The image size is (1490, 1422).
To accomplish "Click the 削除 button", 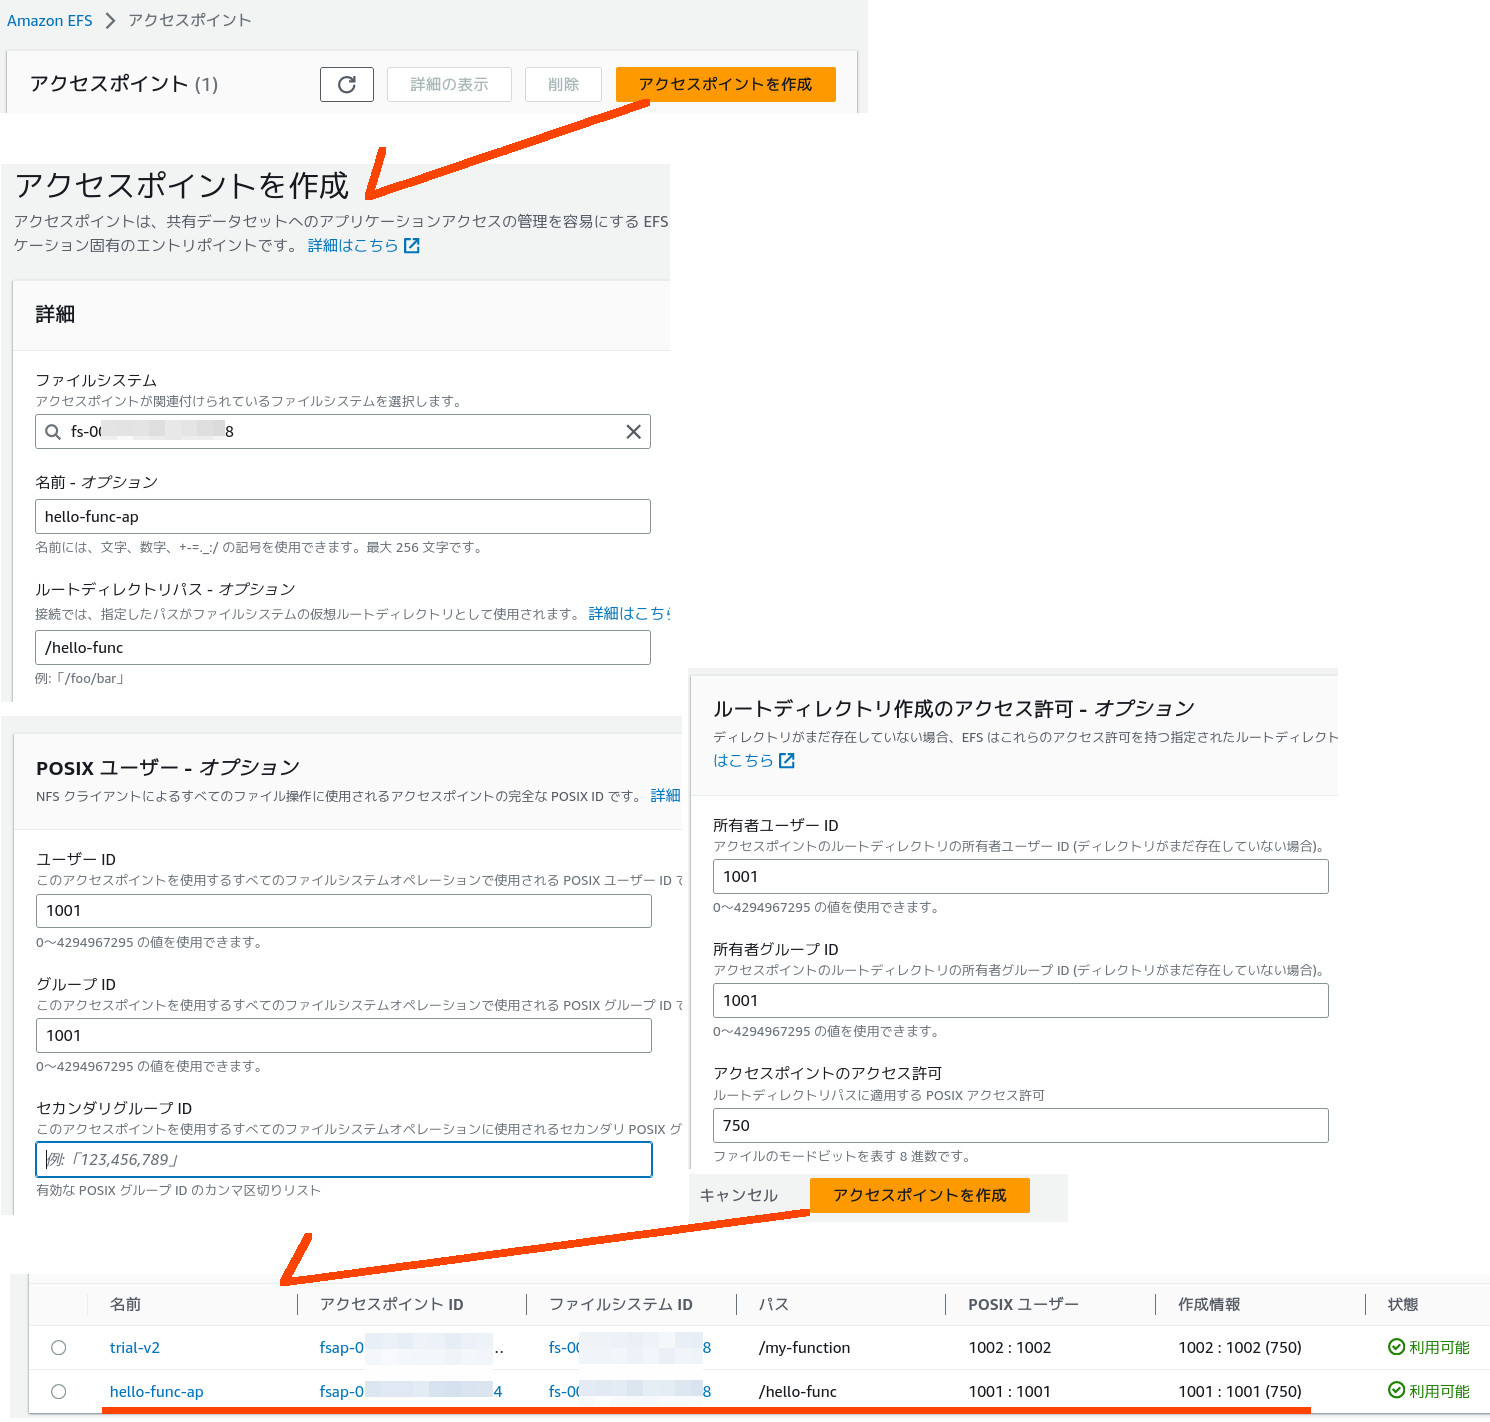I will [x=563, y=85].
